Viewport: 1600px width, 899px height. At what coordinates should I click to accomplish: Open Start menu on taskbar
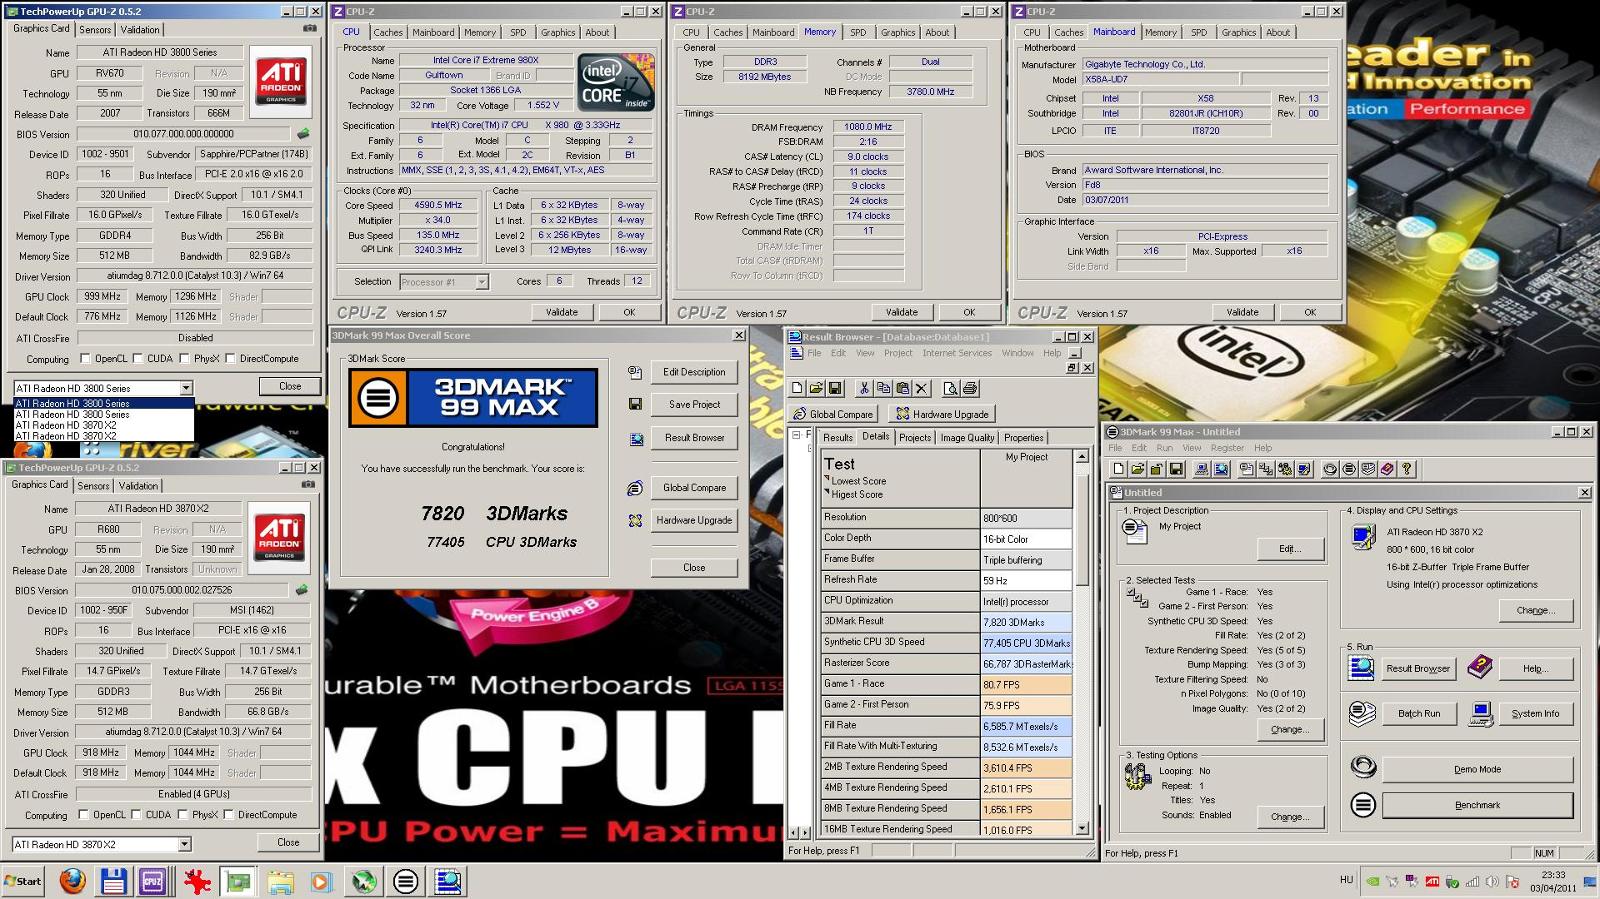pyautogui.click(x=23, y=881)
